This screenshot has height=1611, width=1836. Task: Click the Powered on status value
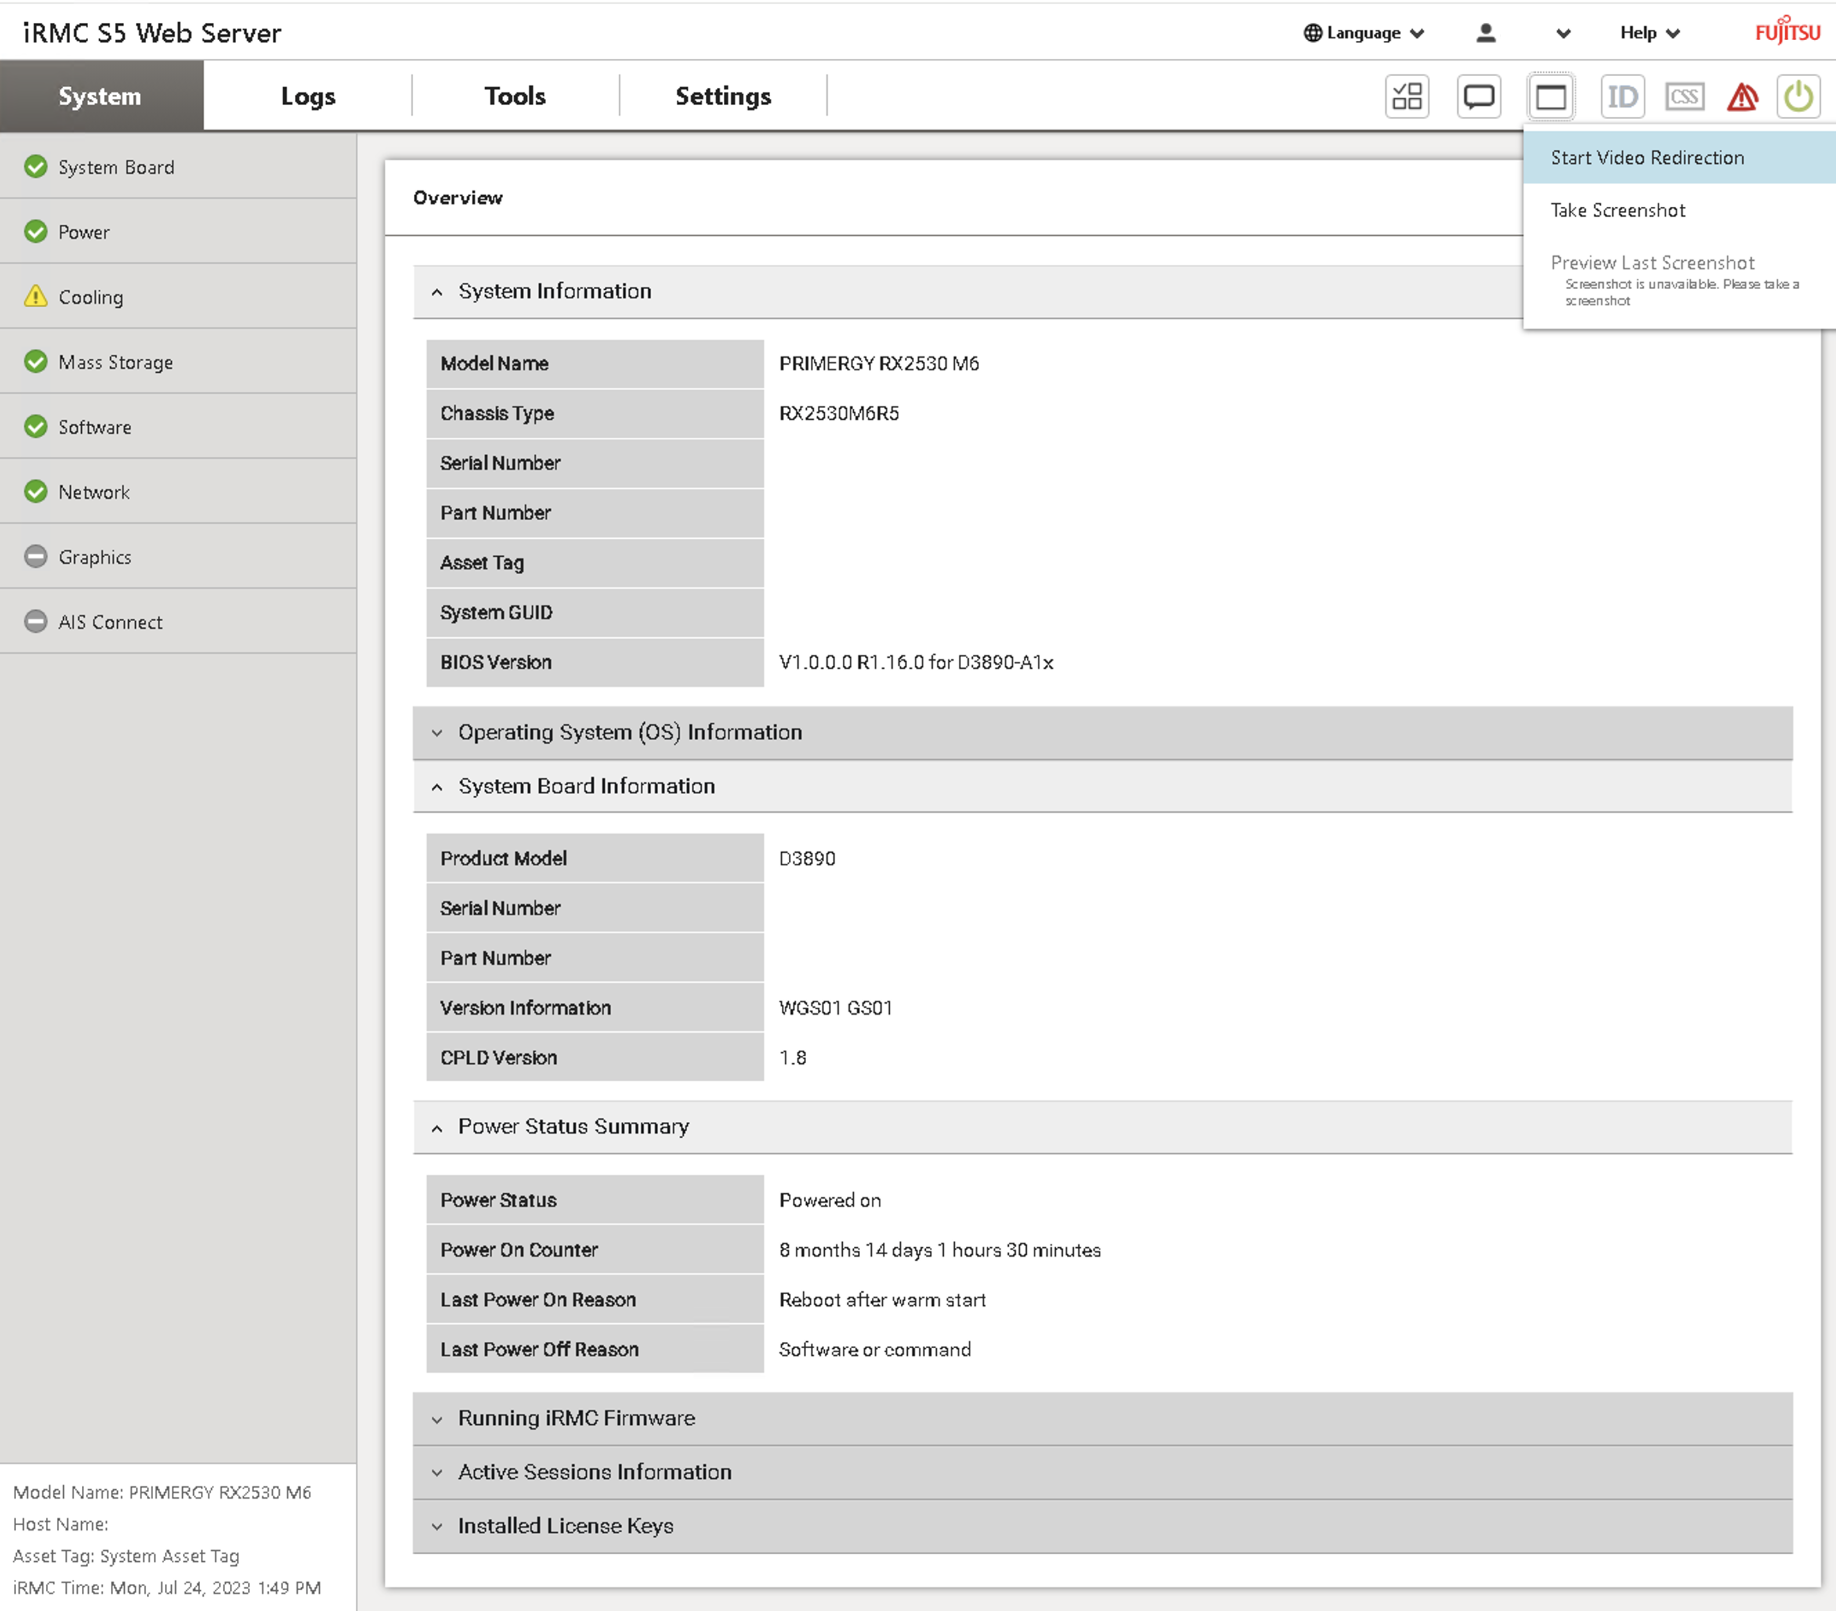[x=830, y=1200]
